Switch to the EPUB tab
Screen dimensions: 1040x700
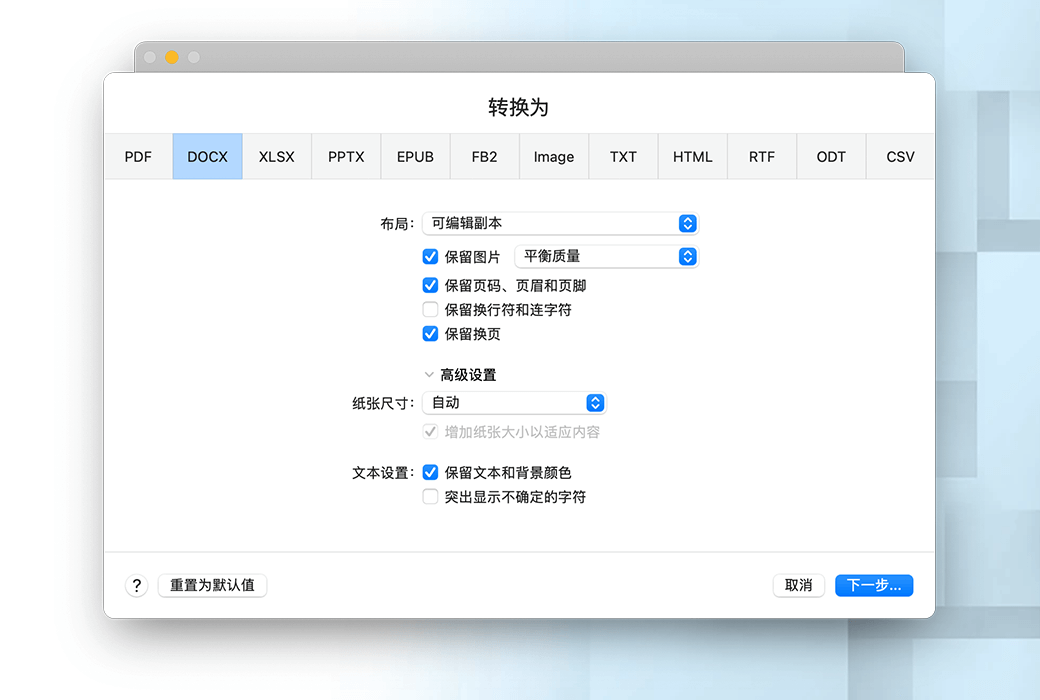[415, 157]
